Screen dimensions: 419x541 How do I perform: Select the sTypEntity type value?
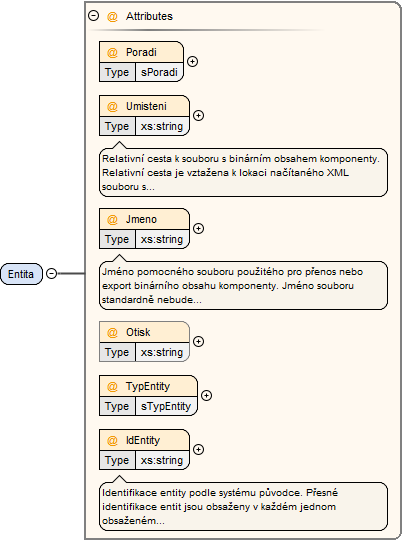[x=166, y=406]
